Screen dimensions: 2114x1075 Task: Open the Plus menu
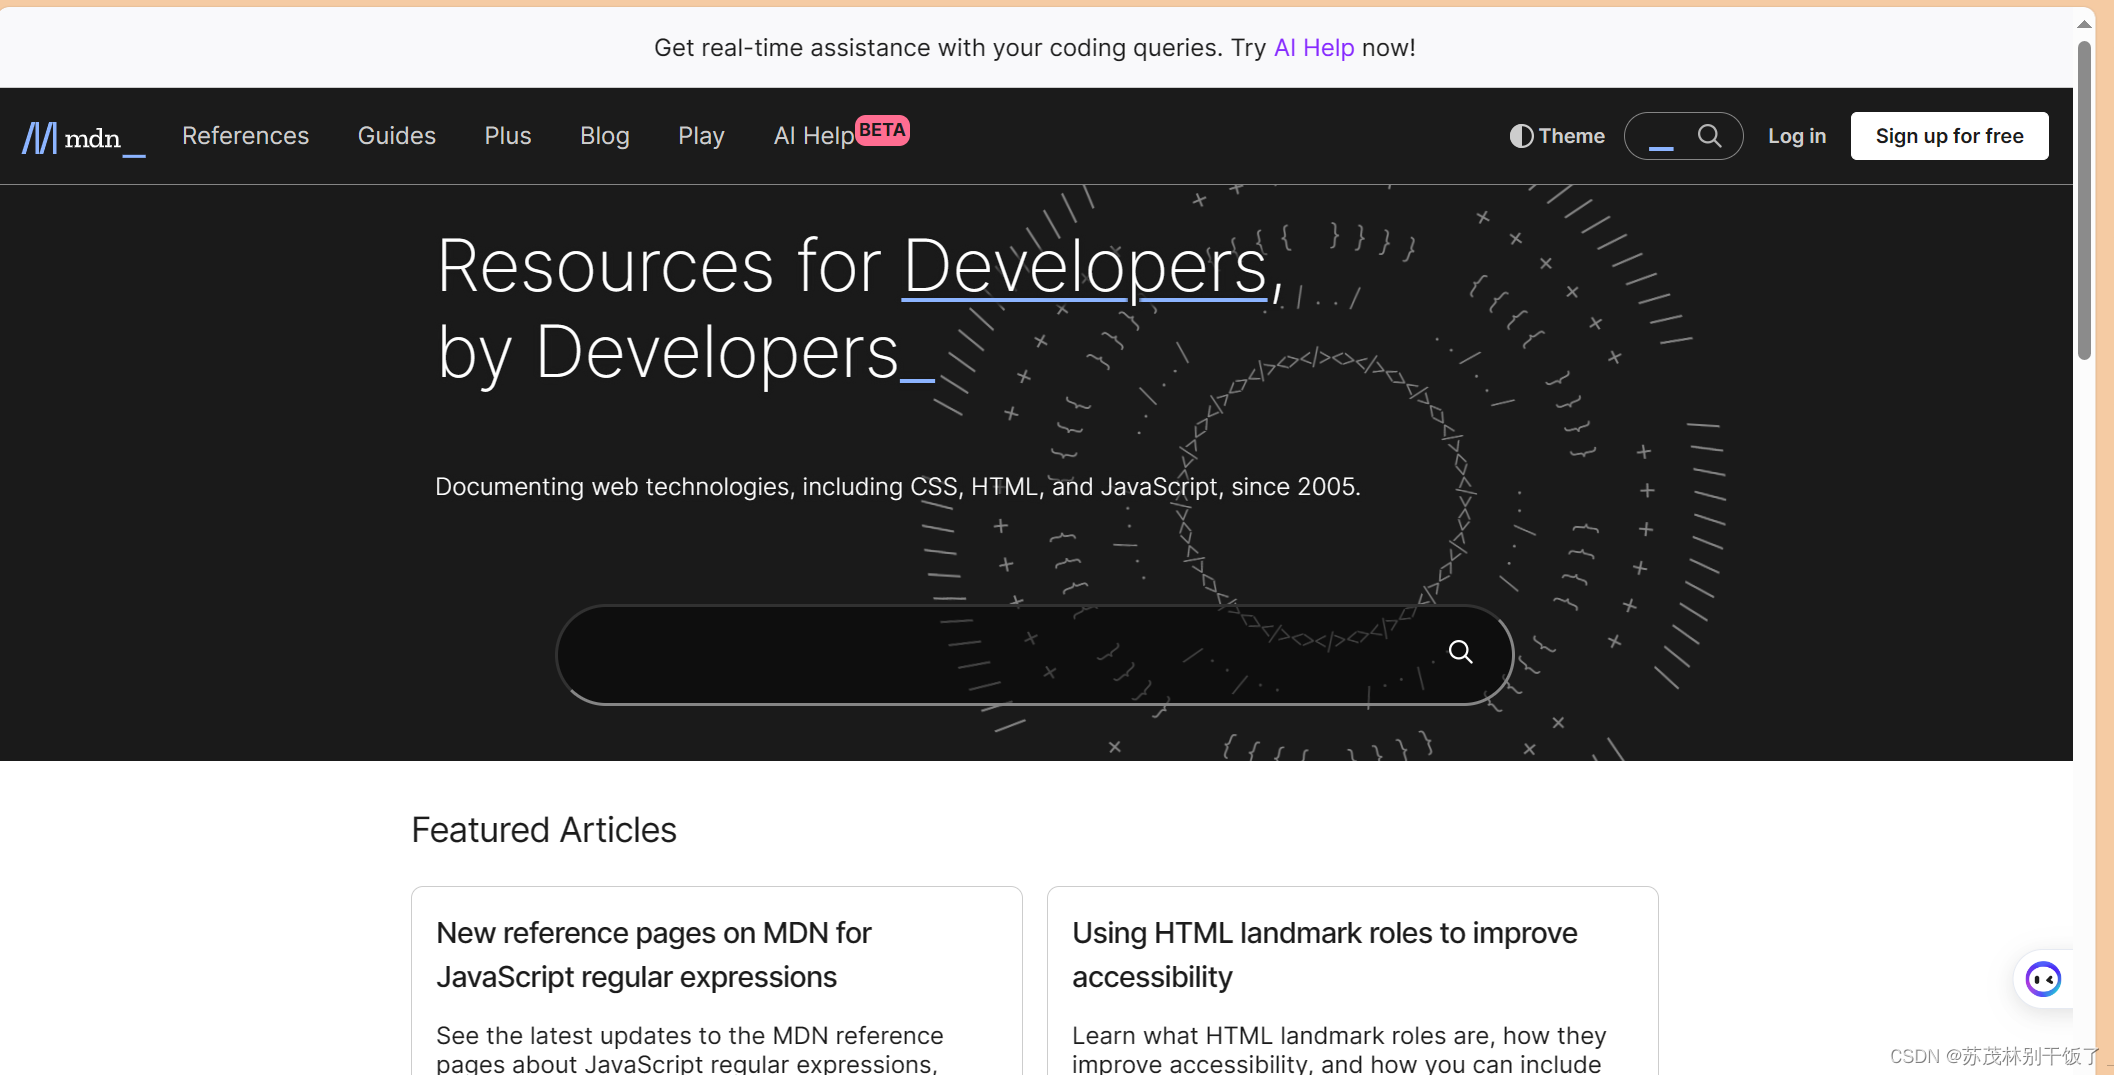tap(508, 136)
